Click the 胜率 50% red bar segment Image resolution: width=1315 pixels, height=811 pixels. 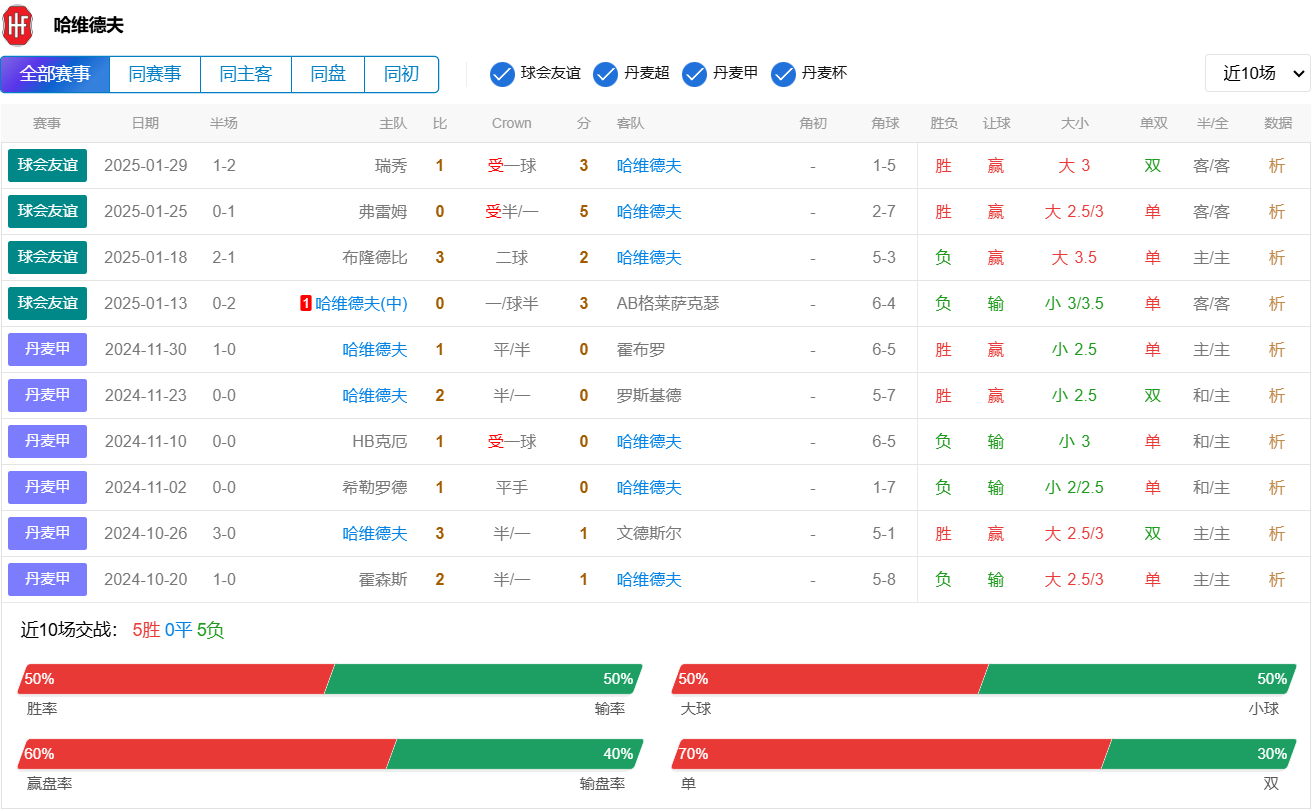(175, 679)
